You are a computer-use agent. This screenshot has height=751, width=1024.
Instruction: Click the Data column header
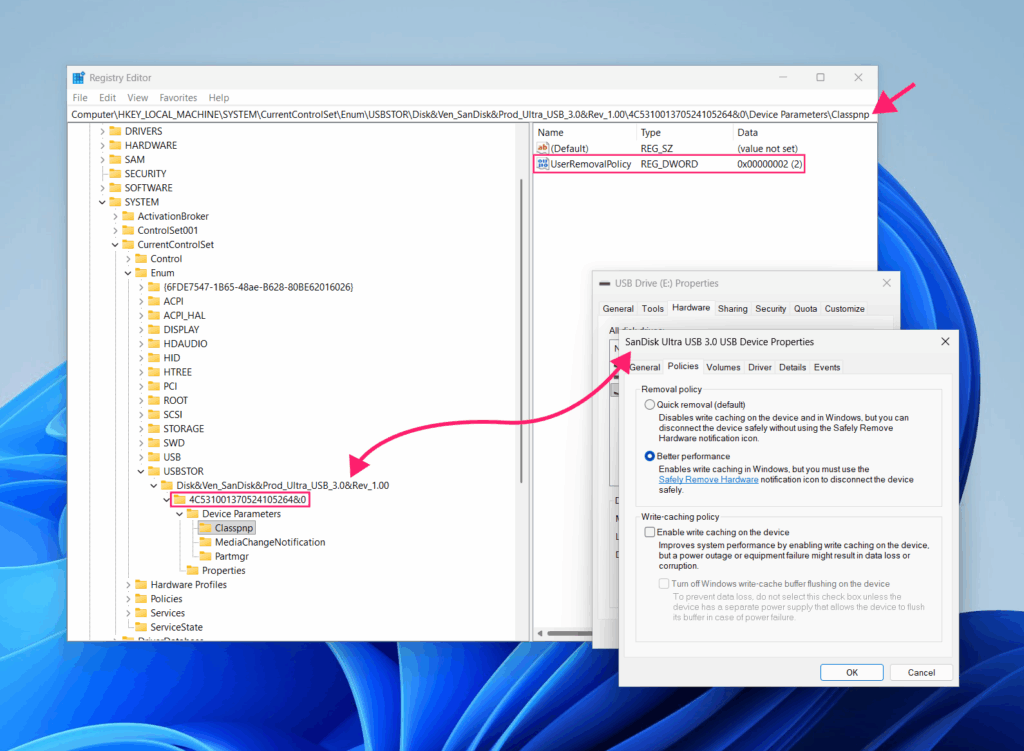(805, 133)
